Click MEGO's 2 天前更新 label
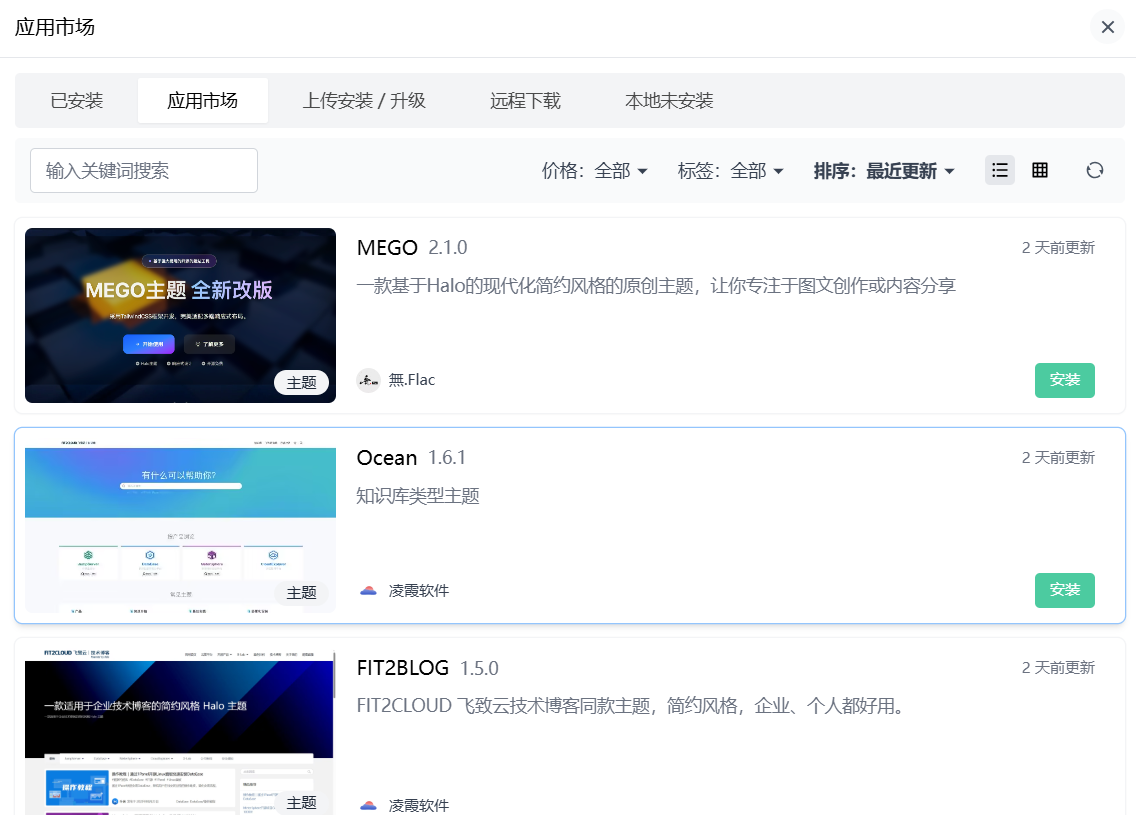The width and height of the screenshot is (1136, 815). (1058, 248)
